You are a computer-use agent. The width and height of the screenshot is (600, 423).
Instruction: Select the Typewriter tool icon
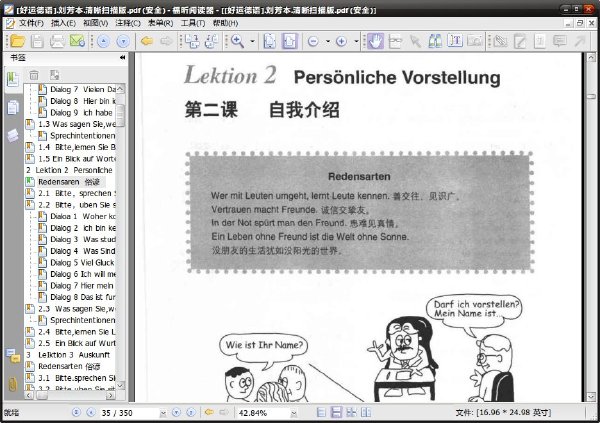click(455, 41)
